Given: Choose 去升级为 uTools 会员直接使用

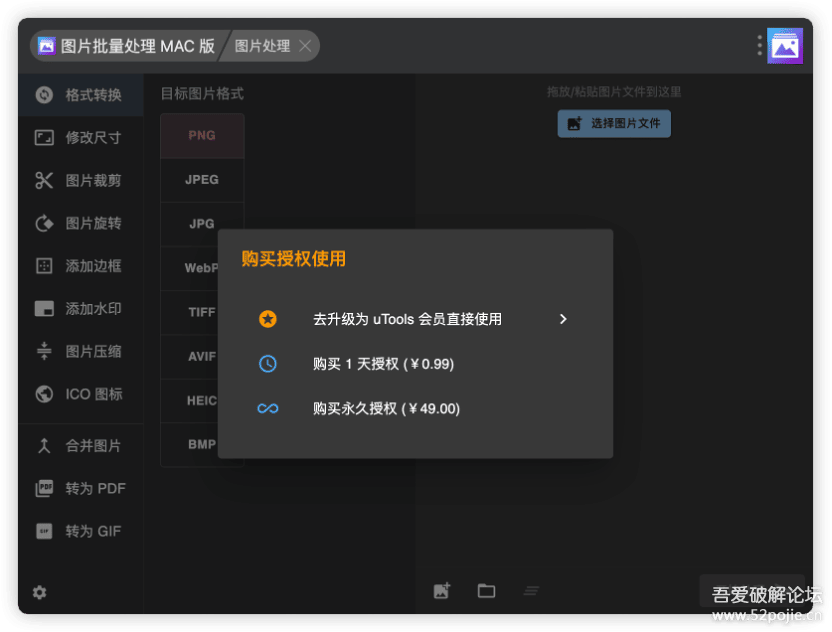Looking at the screenshot, I should pos(415,319).
